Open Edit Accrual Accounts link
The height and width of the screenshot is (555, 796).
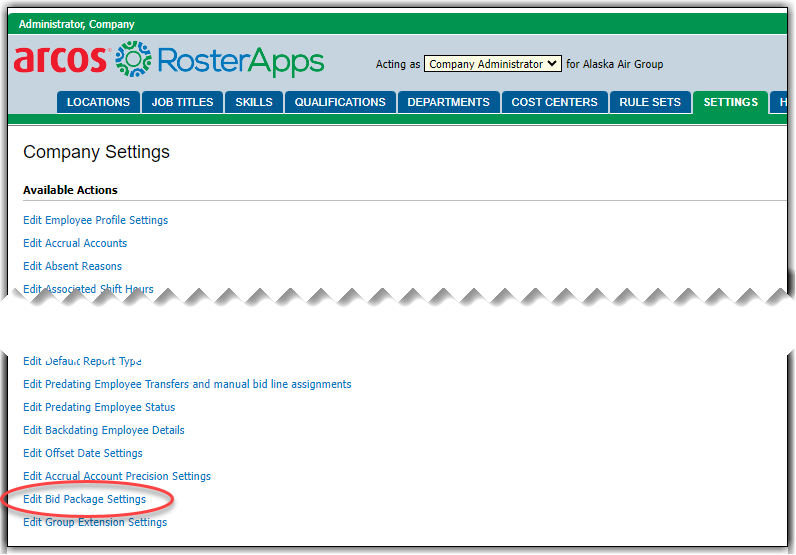[x=75, y=243]
